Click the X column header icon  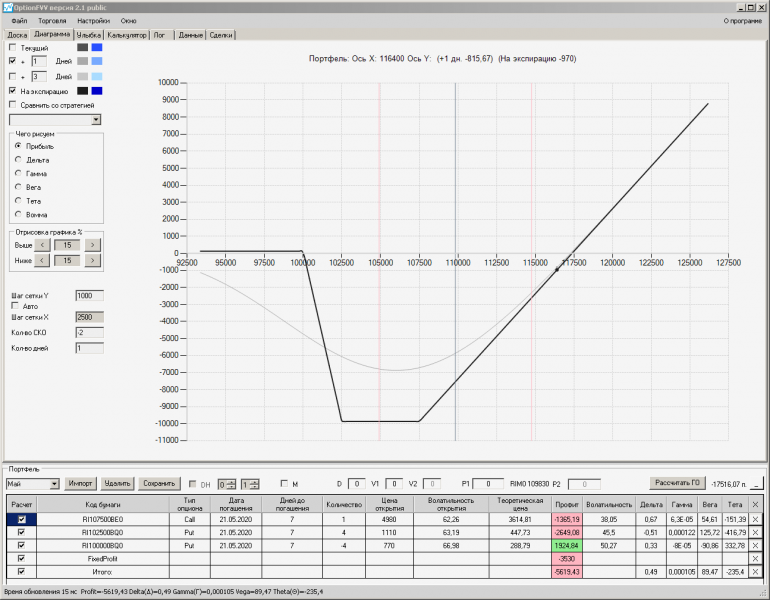pyautogui.click(x=755, y=504)
